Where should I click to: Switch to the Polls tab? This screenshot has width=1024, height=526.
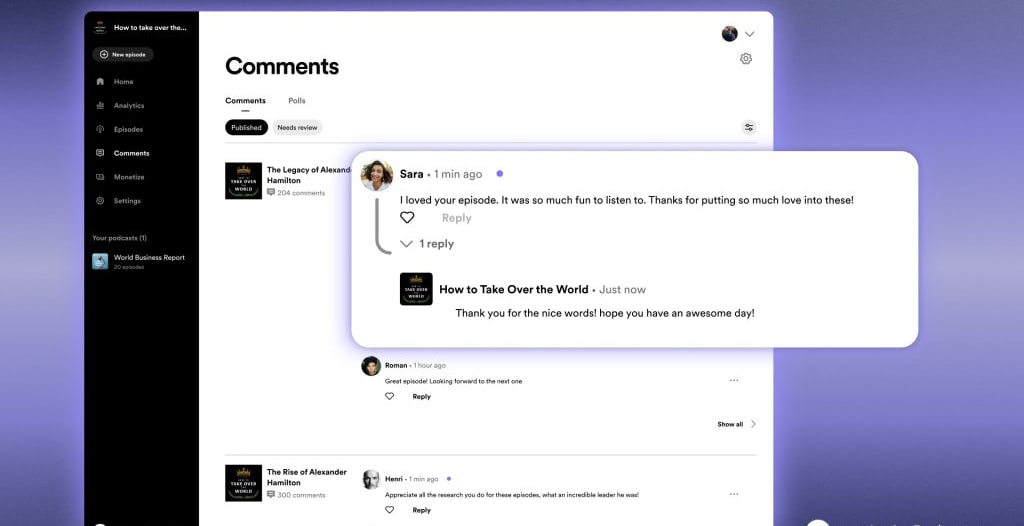pyautogui.click(x=297, y=101)
